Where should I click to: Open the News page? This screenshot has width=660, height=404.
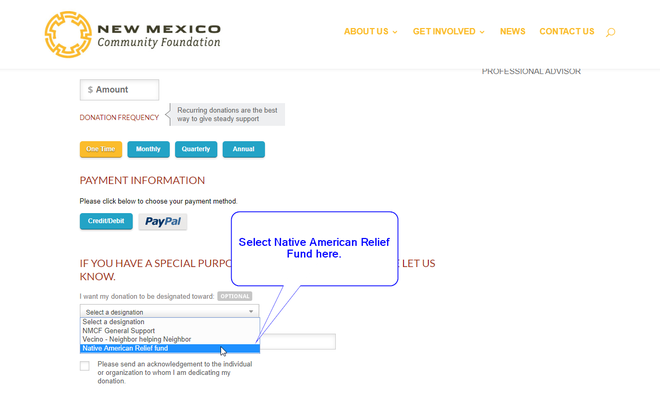[x=512, y=32]
